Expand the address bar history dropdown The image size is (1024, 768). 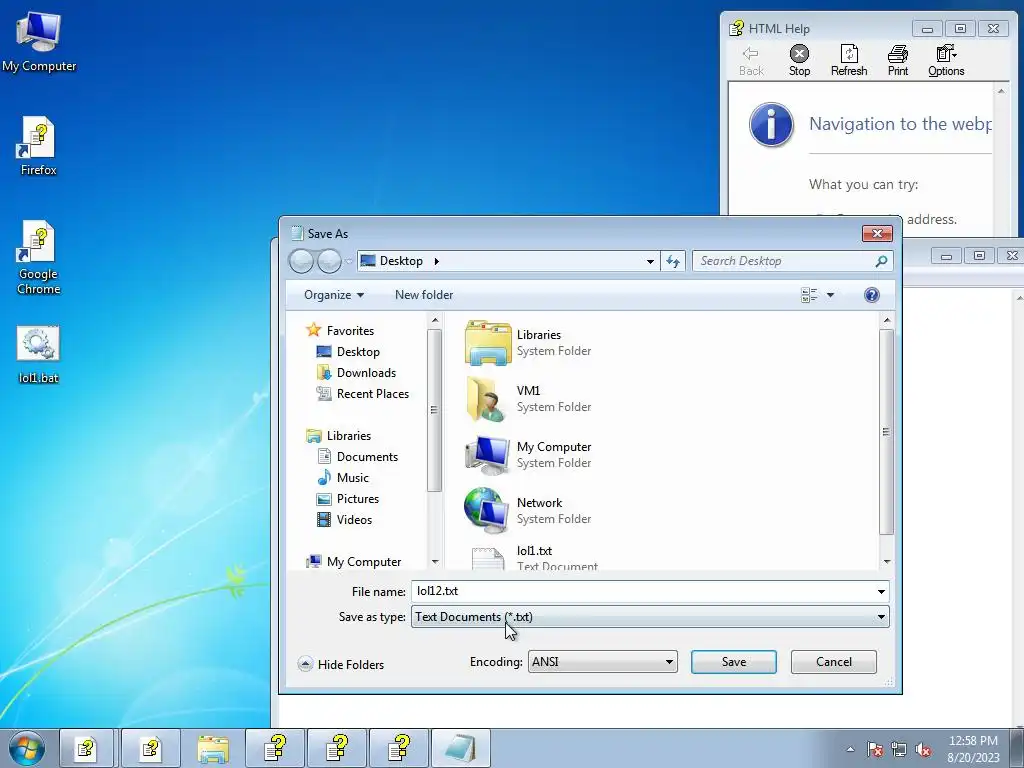[x=650, y=261]
